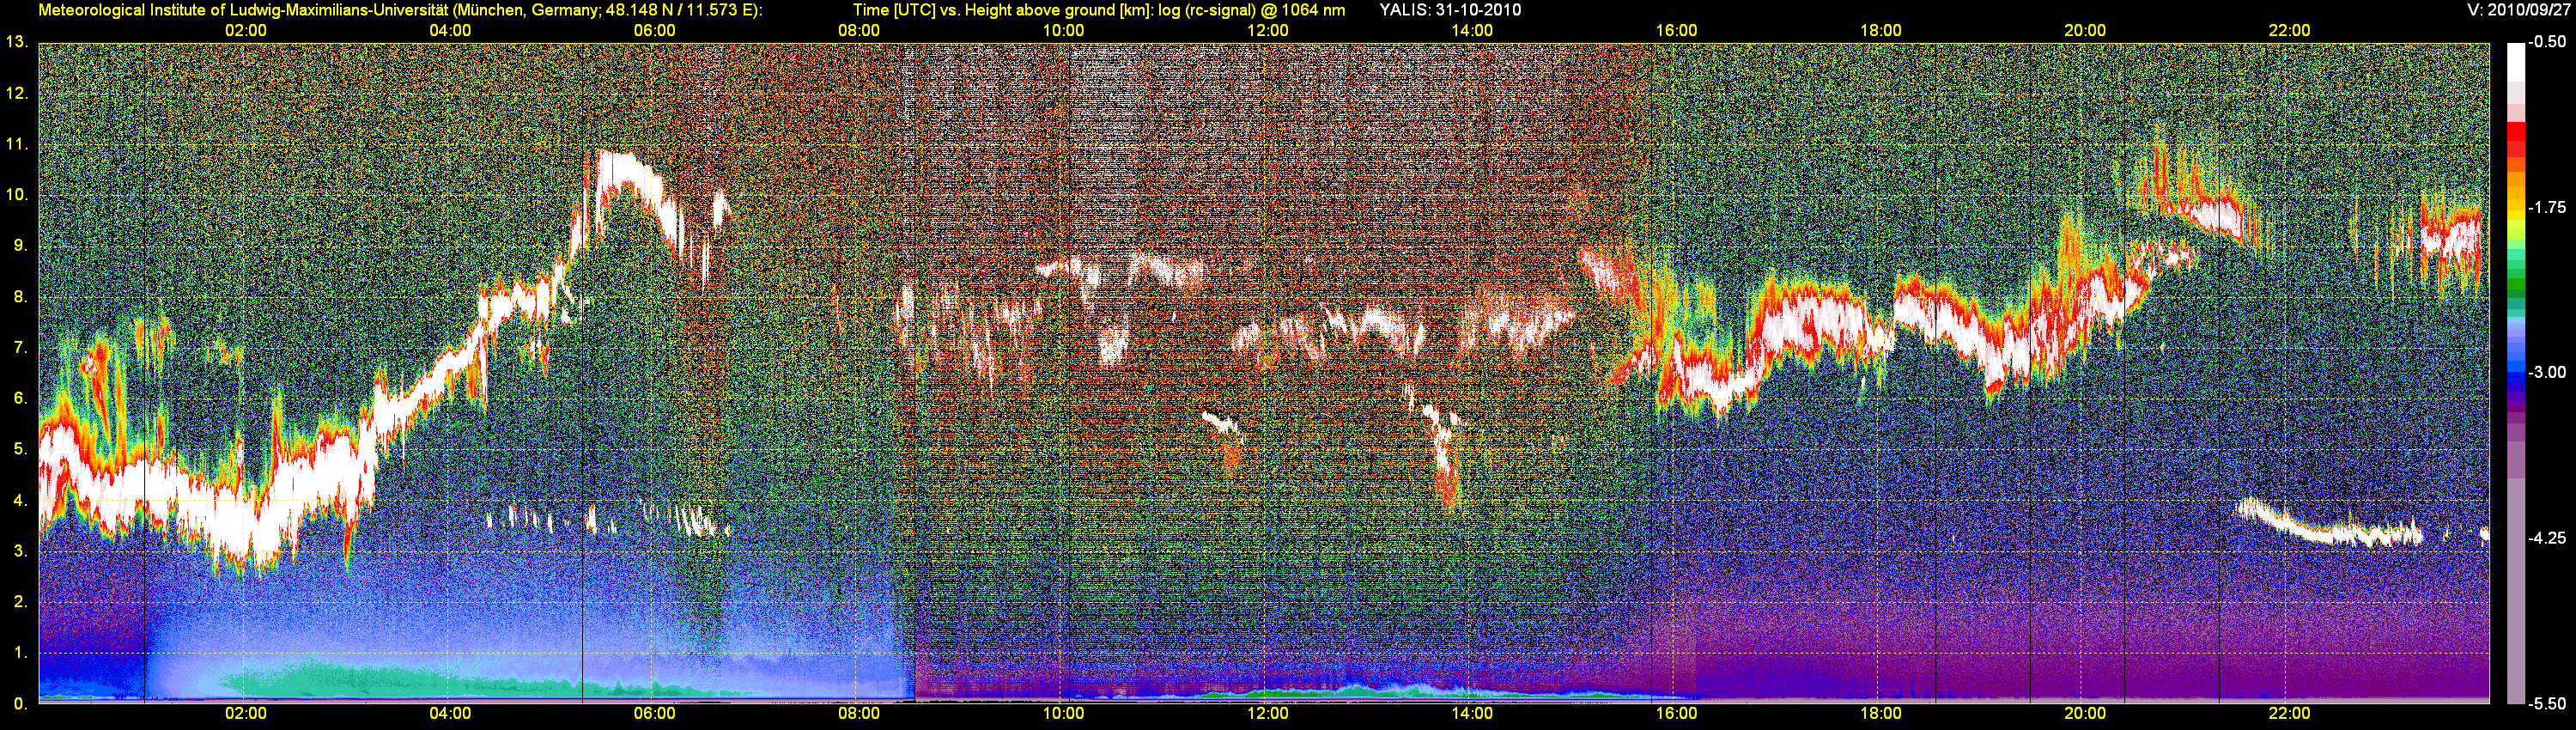Click the 11. km height axis label

pyautogui.click(x=17, y=144)
